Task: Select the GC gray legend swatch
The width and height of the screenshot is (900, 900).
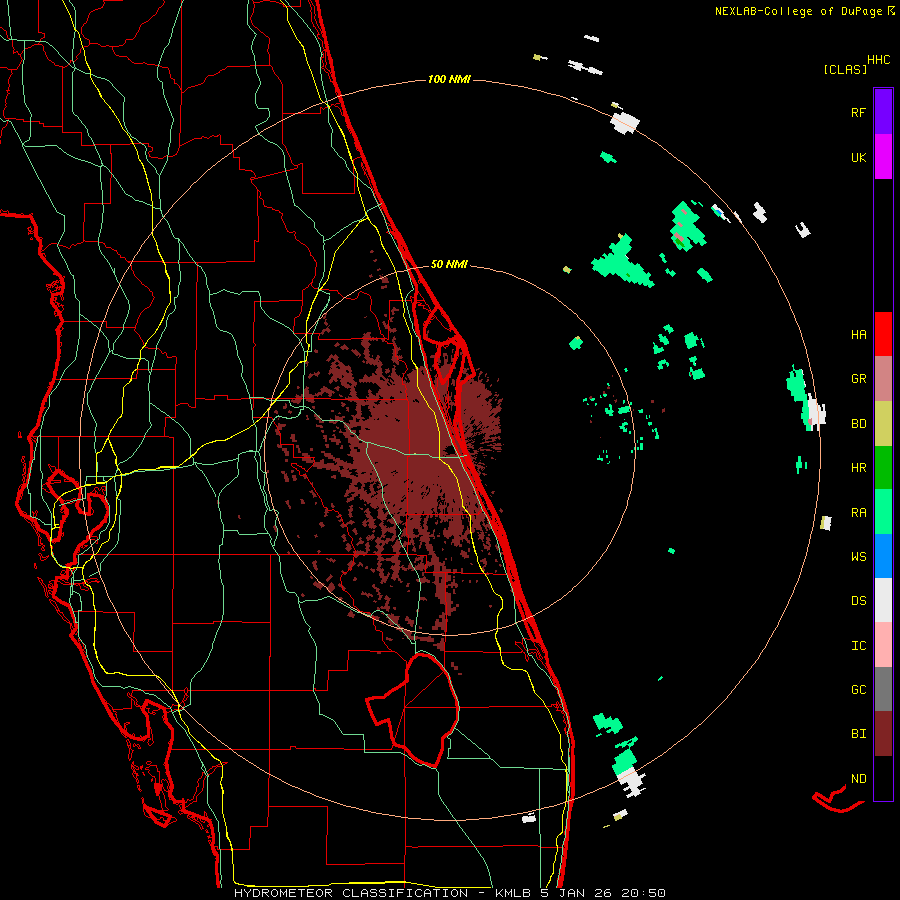Action: tap(883, 689)
